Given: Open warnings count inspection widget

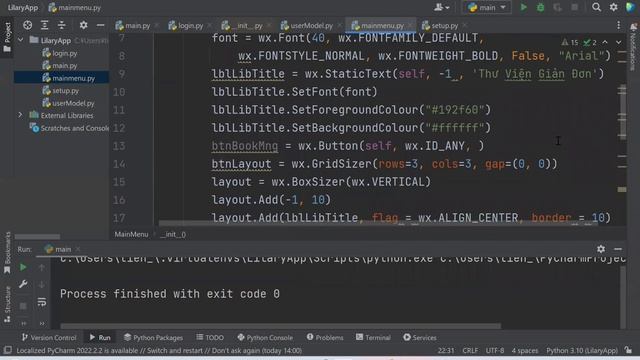Looking at the screenshot, I should 570,42.
